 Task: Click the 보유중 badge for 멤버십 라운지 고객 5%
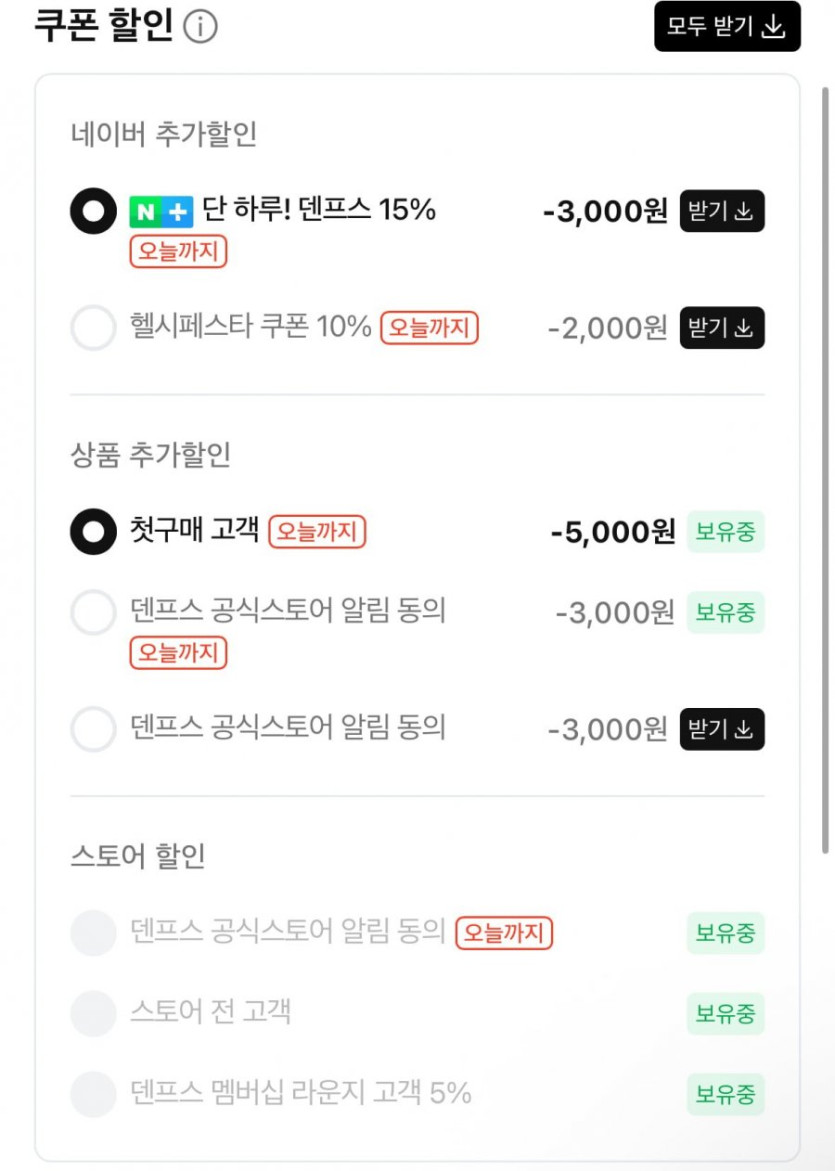[x=725, y=1093]
